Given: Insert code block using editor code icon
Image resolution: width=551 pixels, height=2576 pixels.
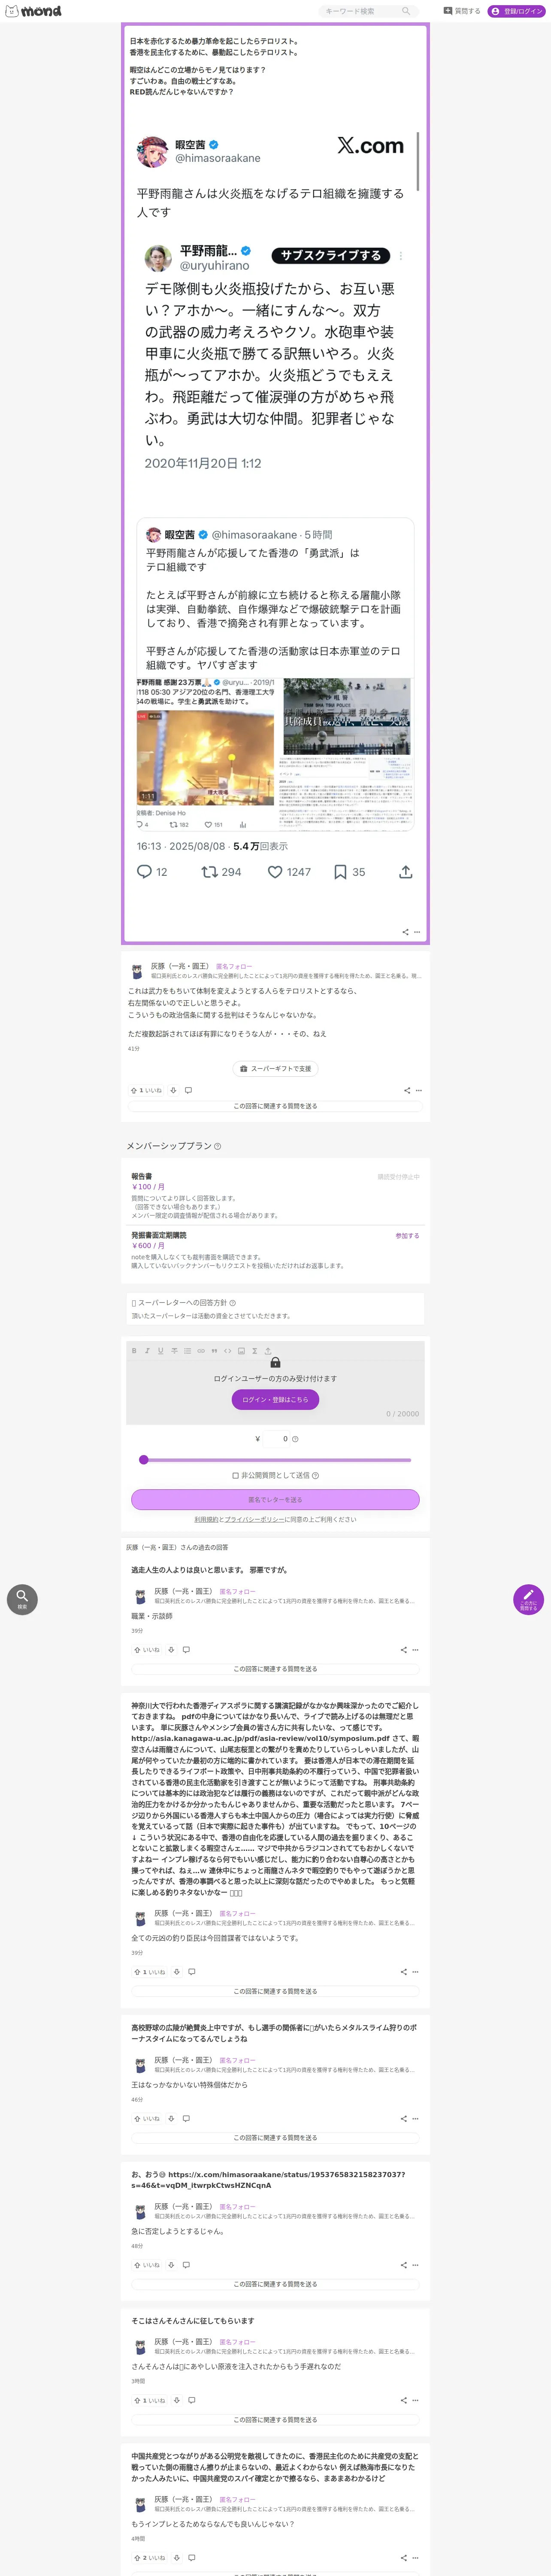Looking at the screenshot, I should coord(227,1351).
